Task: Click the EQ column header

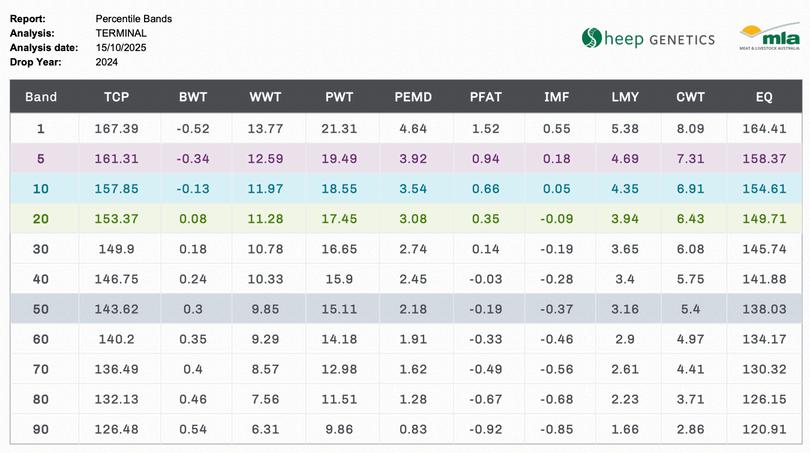Action: coord(764,97)
